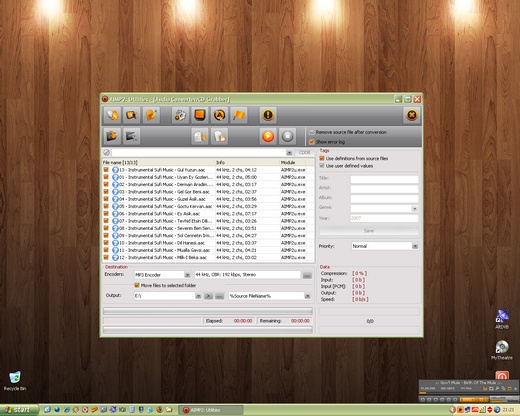
Task: Start conversion with the orange play button
Action: point(268,136)
